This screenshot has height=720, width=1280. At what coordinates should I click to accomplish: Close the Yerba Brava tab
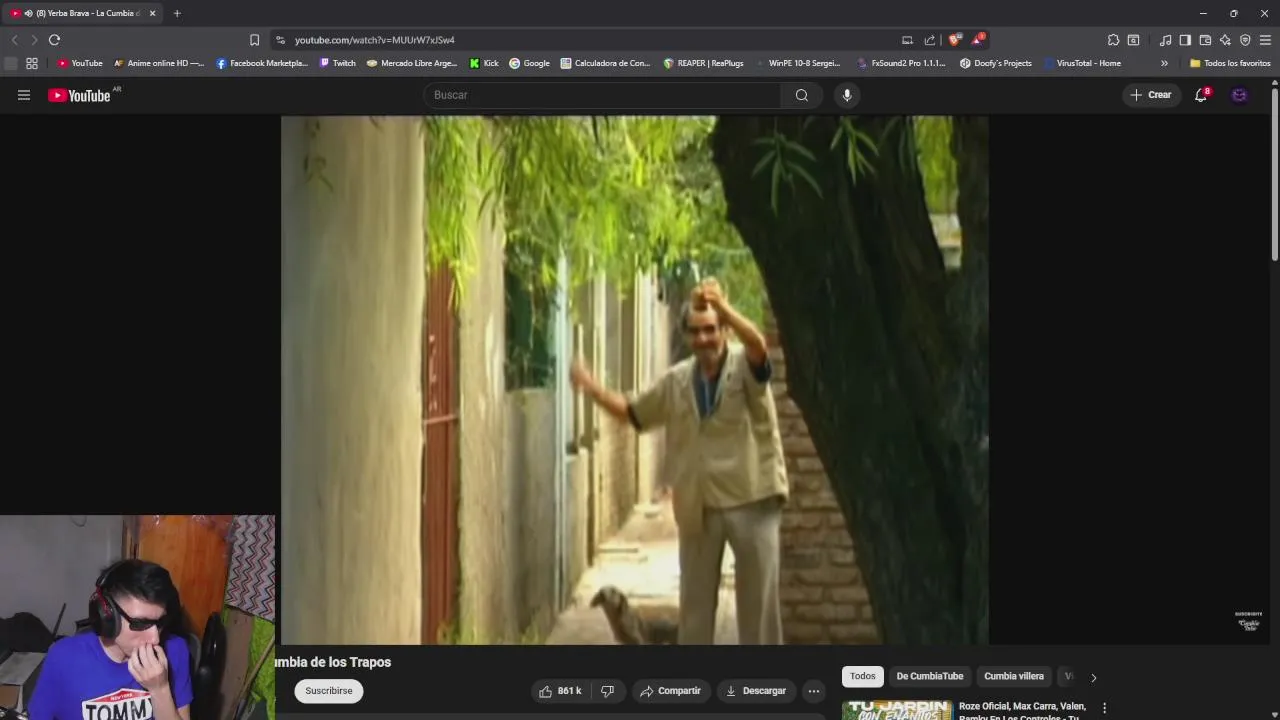152,13
